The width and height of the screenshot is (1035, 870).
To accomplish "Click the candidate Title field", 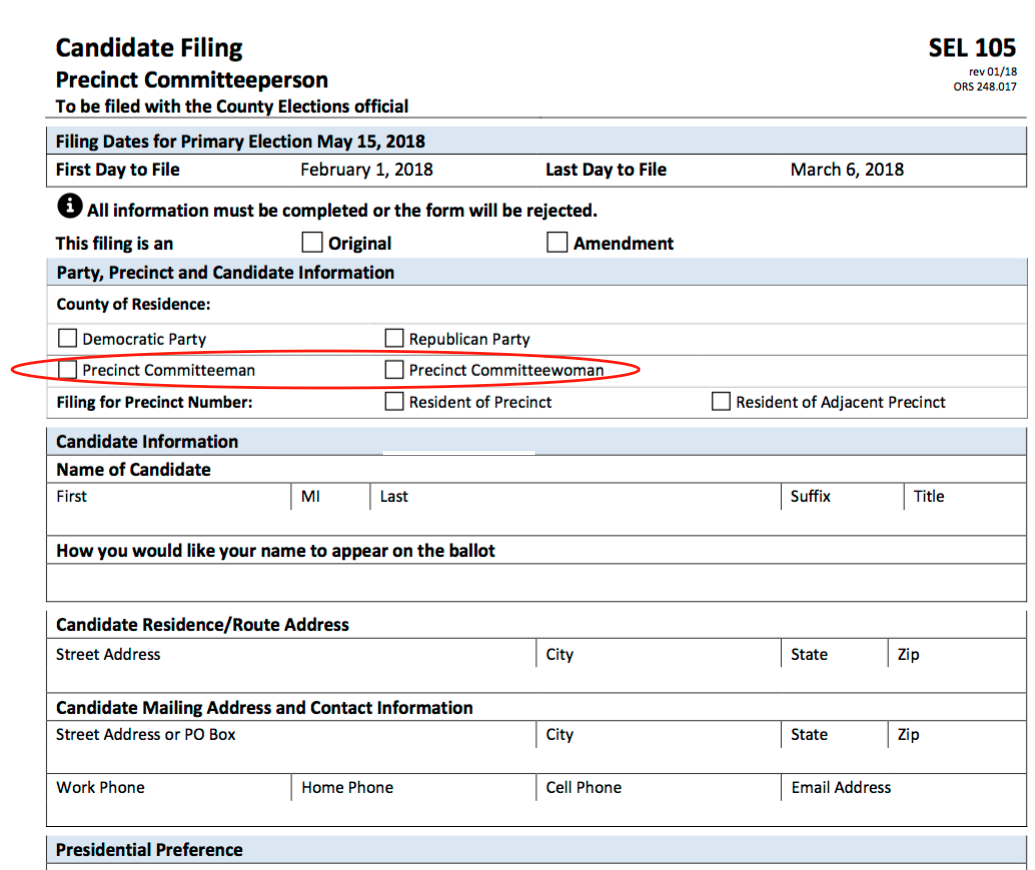I will 964,517.
